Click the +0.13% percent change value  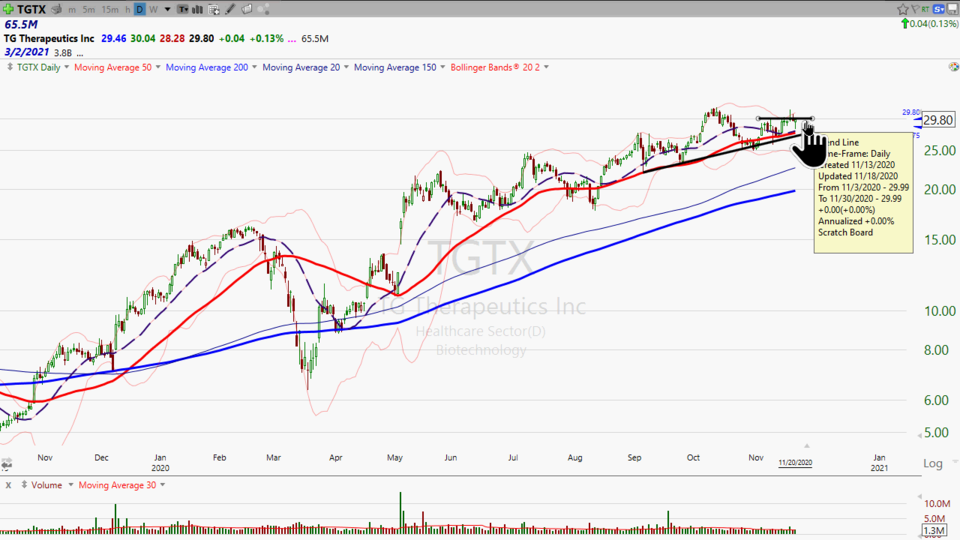coord(266,39)
